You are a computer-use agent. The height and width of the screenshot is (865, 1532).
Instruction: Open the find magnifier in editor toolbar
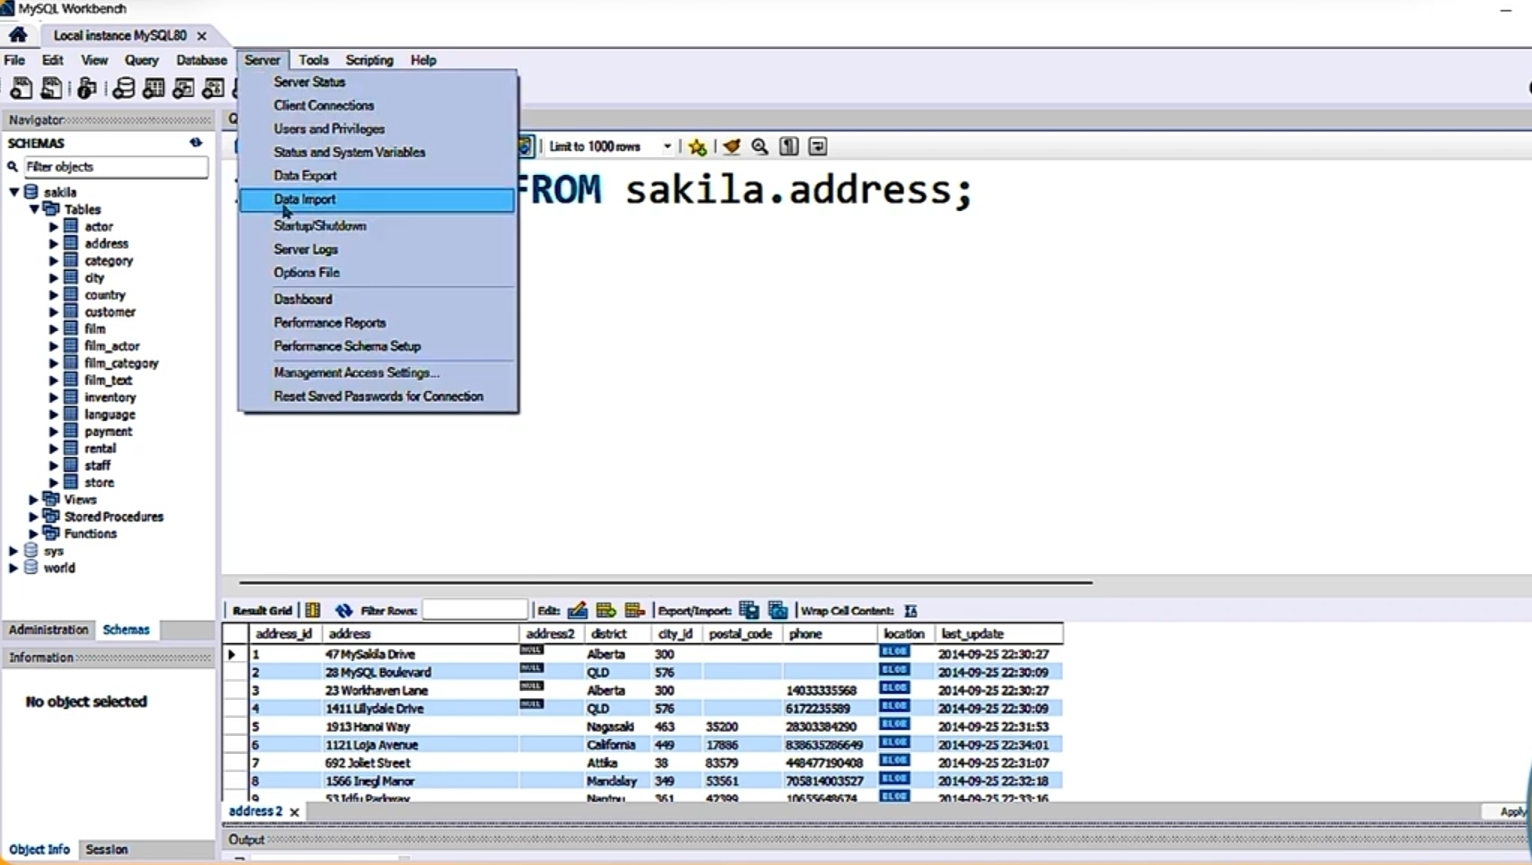coord(760,147)
